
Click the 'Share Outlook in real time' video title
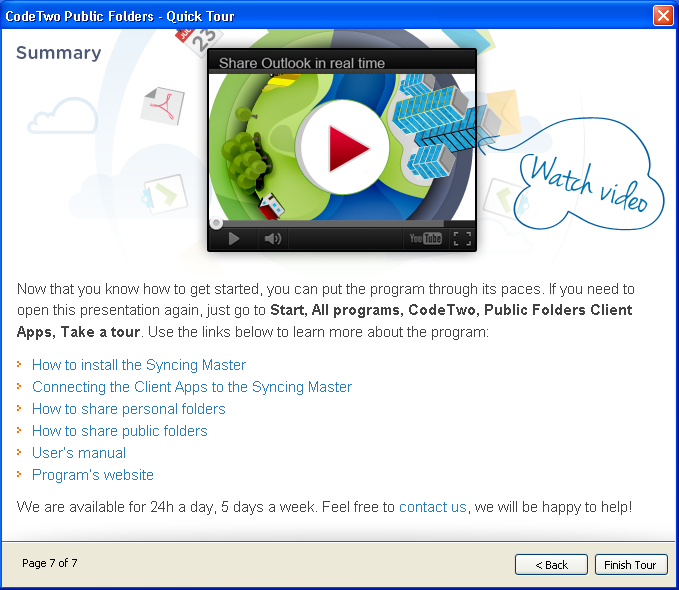coord(302,63)
